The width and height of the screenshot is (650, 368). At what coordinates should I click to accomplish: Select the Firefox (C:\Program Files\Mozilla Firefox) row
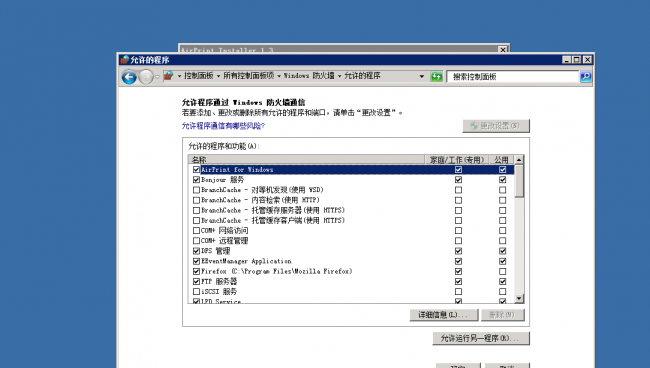click(352, 271)
